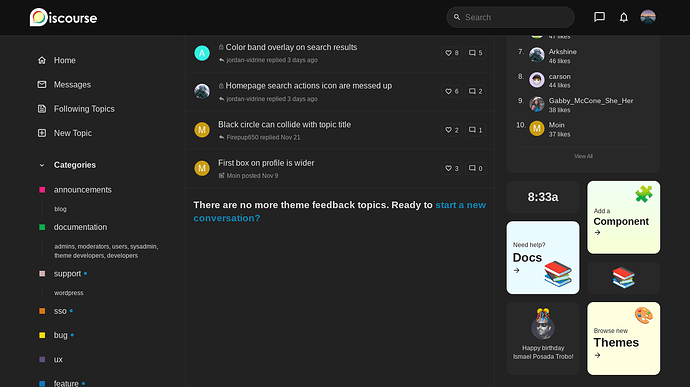The image size is (690, 387).
Task: Click heart count on Black circle topic
Action: pyautogui.click(x=451, y=130)
